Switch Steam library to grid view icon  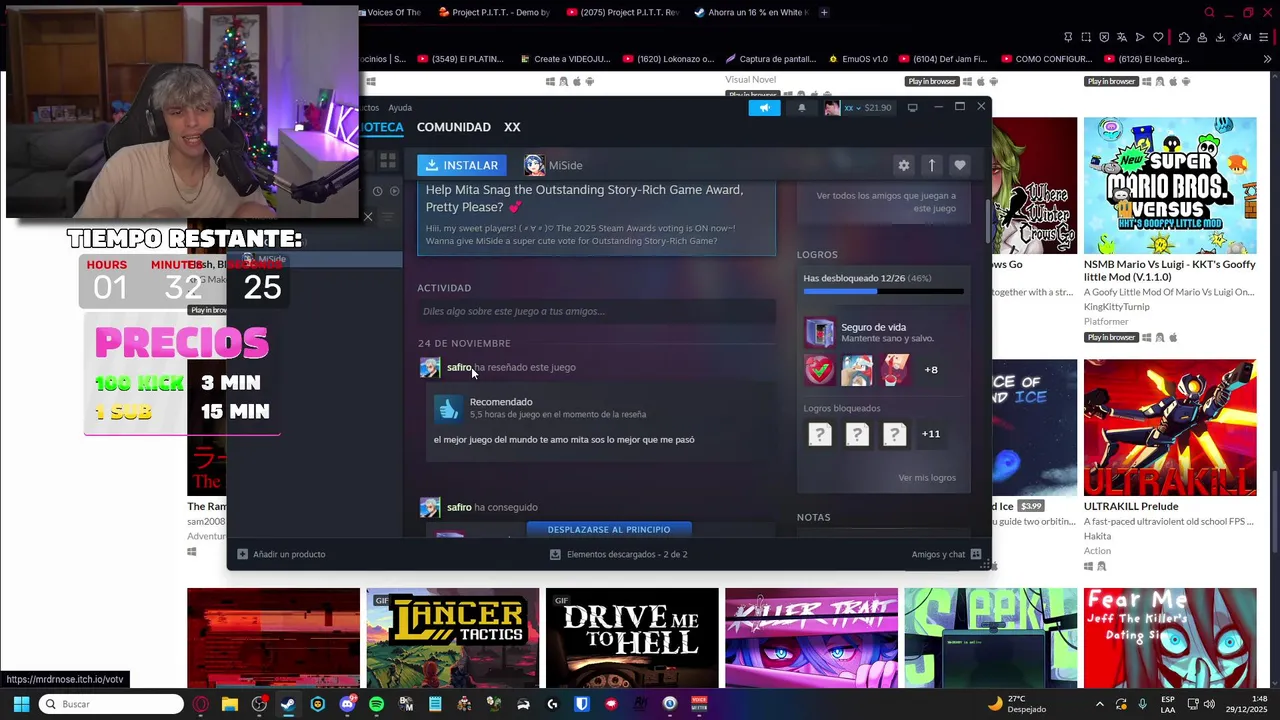(388, 160)
